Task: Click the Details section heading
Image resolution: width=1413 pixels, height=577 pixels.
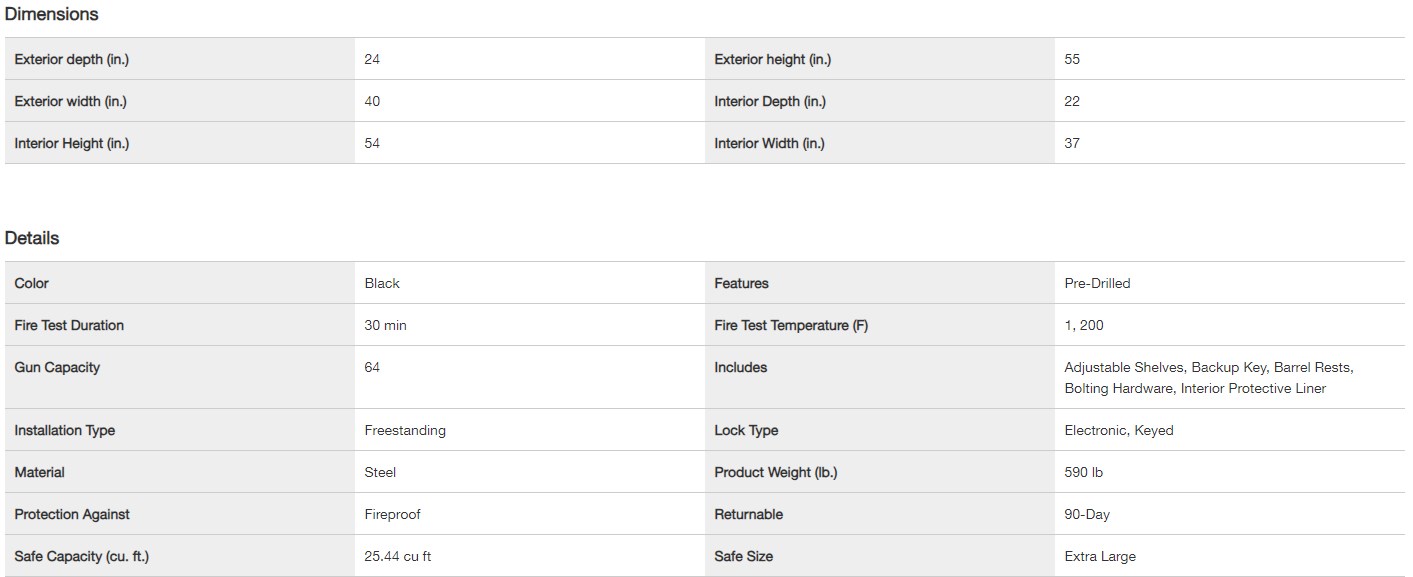Action: [32, 238]
